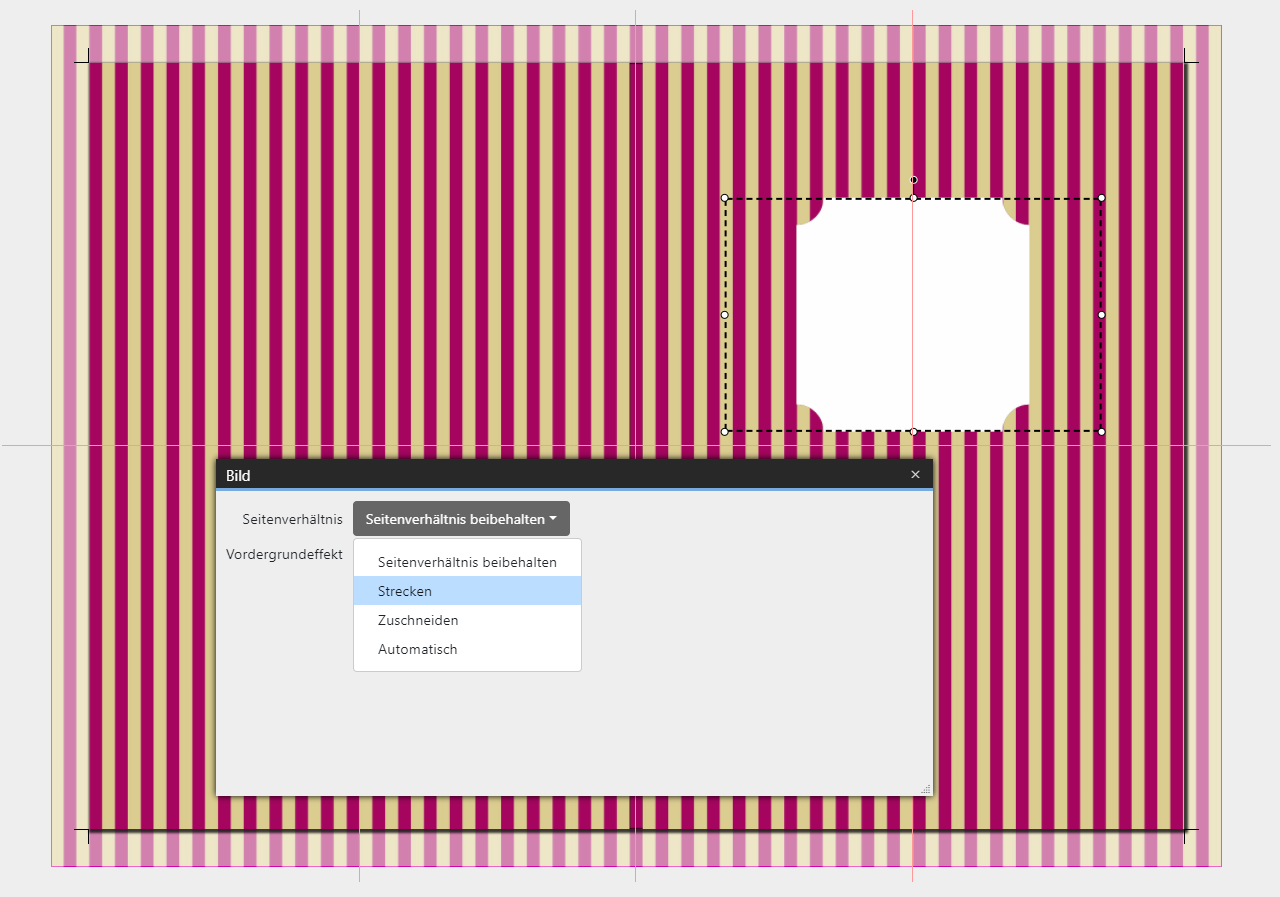
Task: Click the right-middle resize handle of the image frame
Action: click(1101, 315)
